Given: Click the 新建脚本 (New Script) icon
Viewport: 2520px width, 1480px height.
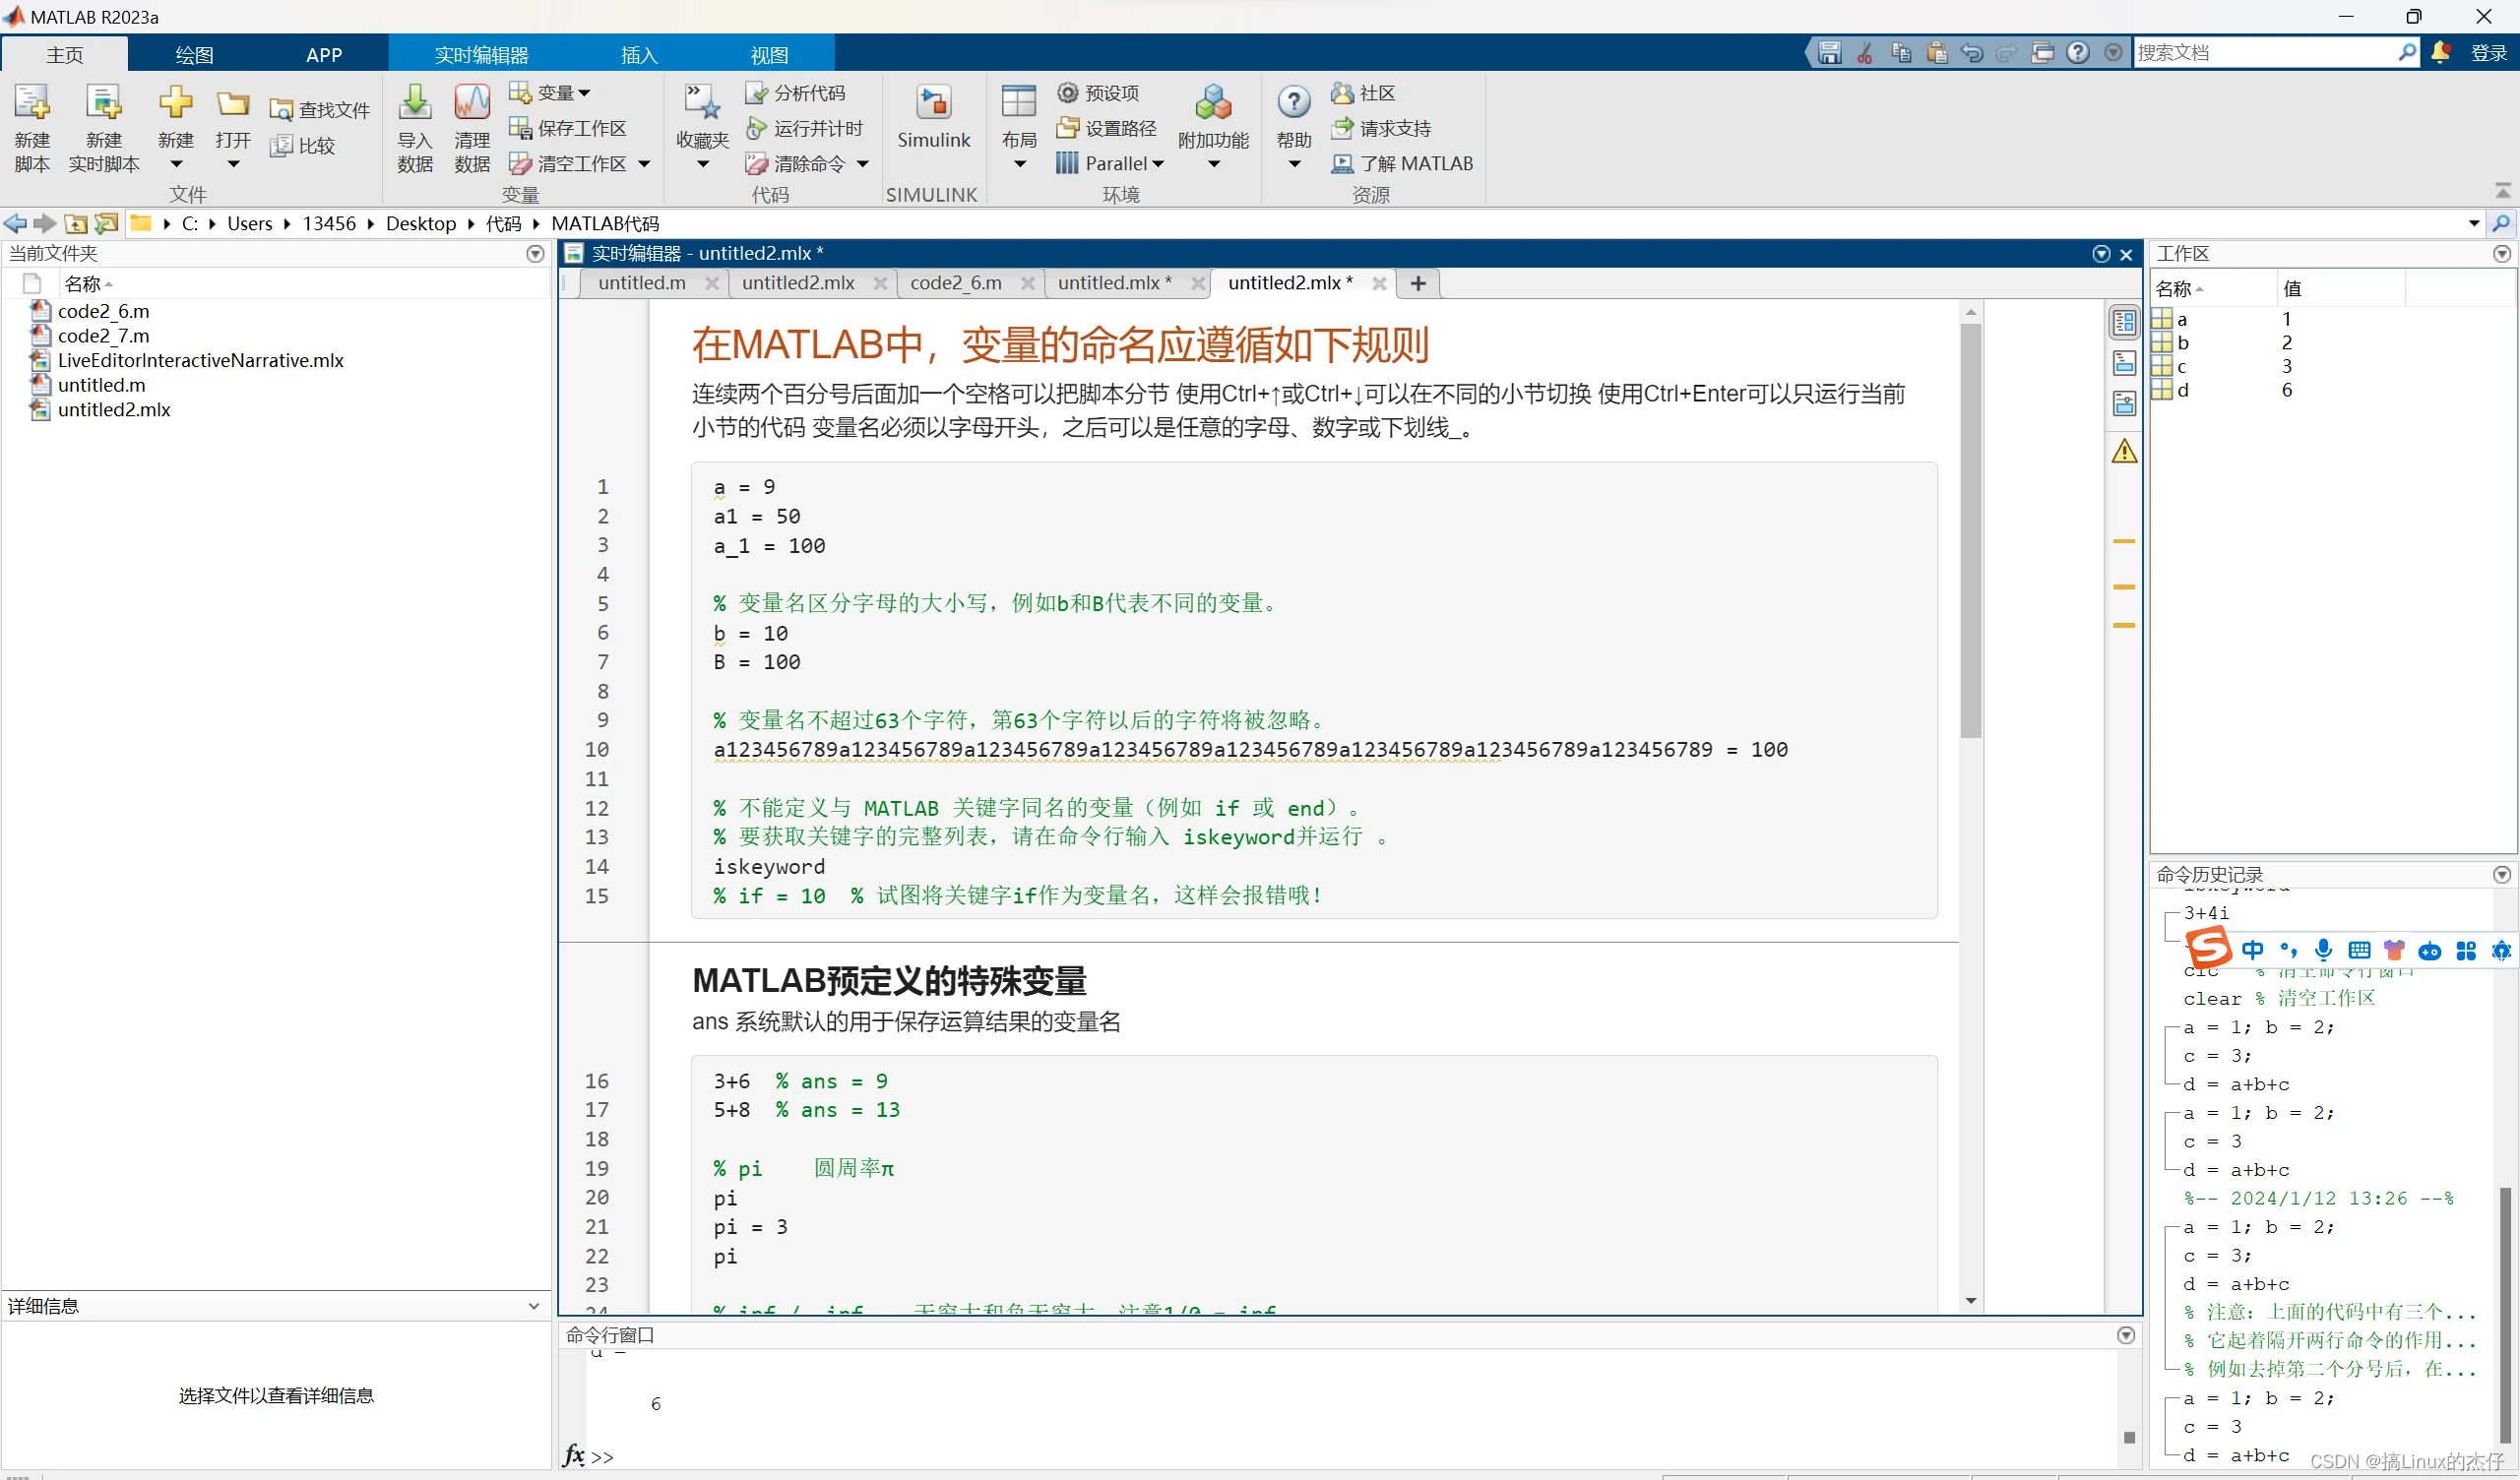Looking at the screenshot, I should tap(32, 103).
